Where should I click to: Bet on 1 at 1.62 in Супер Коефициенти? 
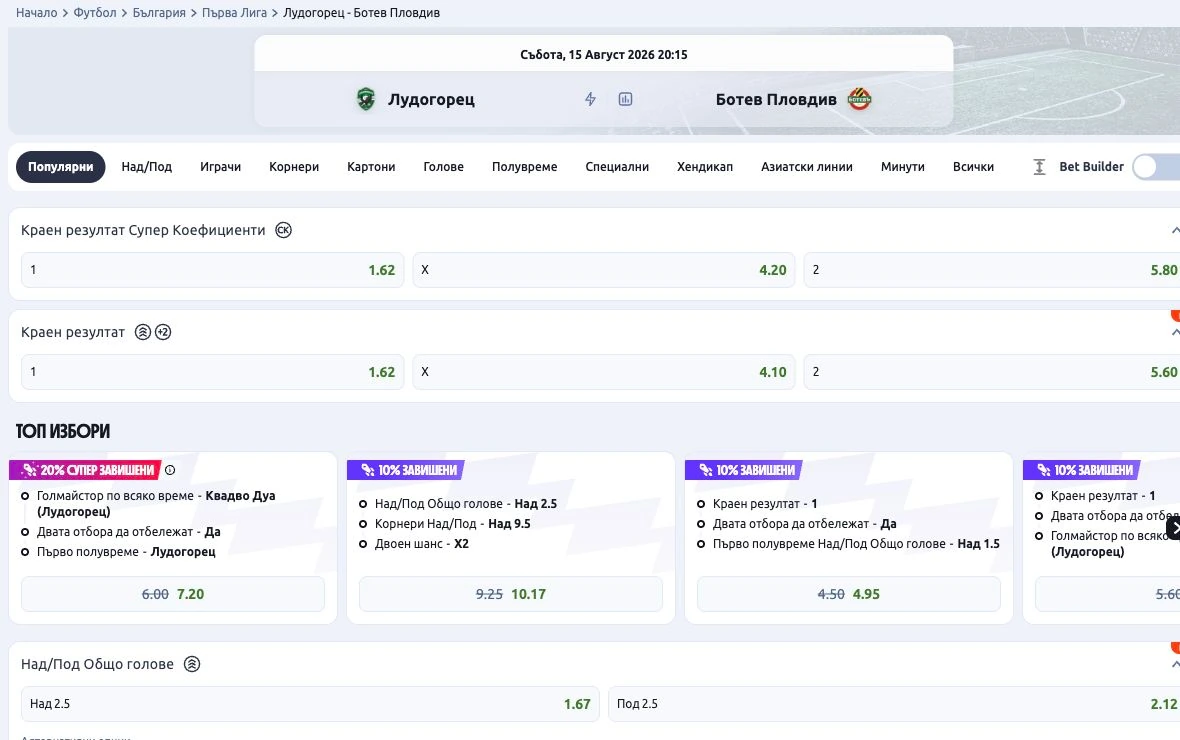212,270
